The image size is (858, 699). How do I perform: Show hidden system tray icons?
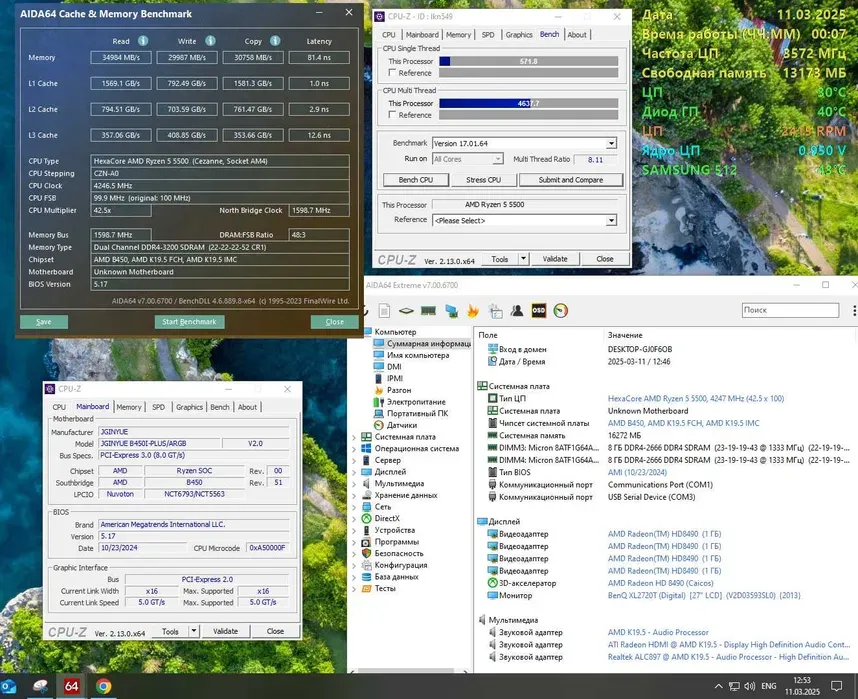[x=718, y=686]
